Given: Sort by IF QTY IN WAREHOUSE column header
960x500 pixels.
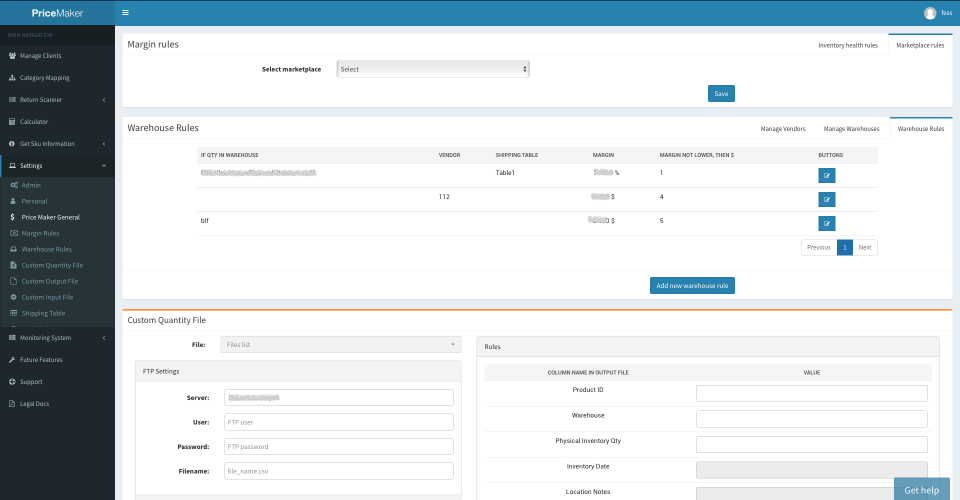Looking at the screenshot, I should point(230,155).
